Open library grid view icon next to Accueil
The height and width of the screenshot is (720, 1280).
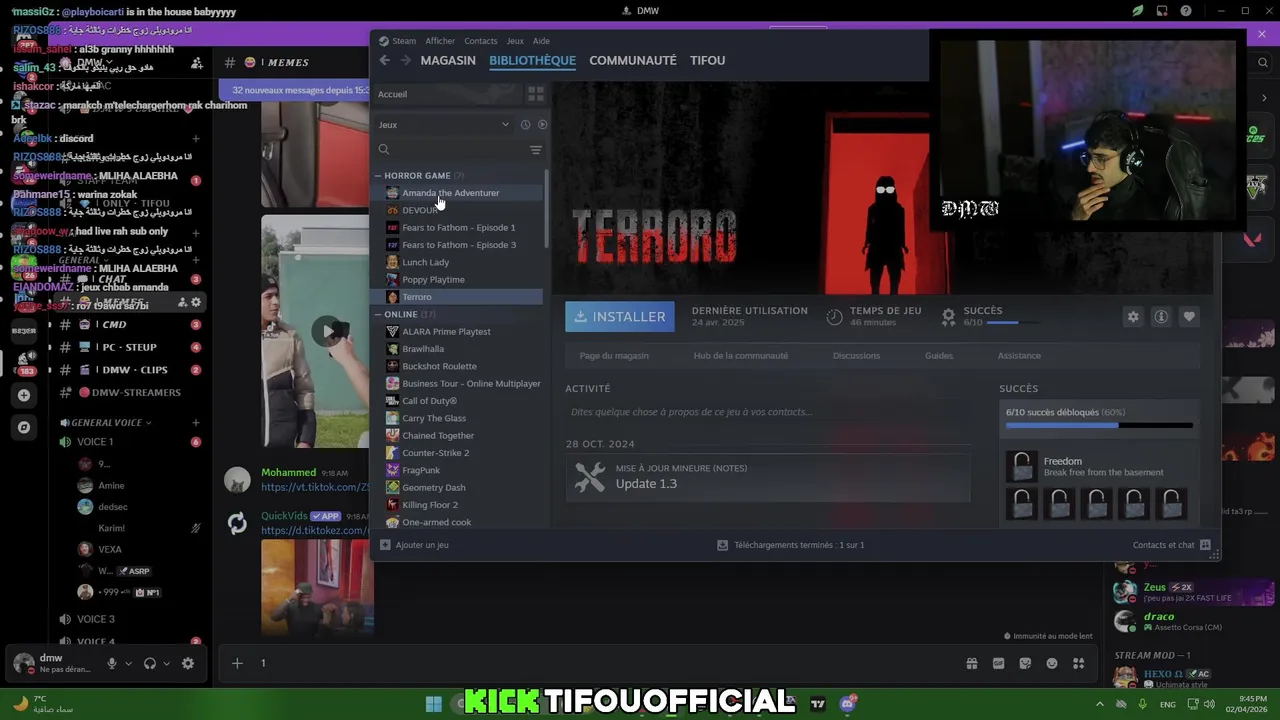pyautogui.click(x=536, y=94)
